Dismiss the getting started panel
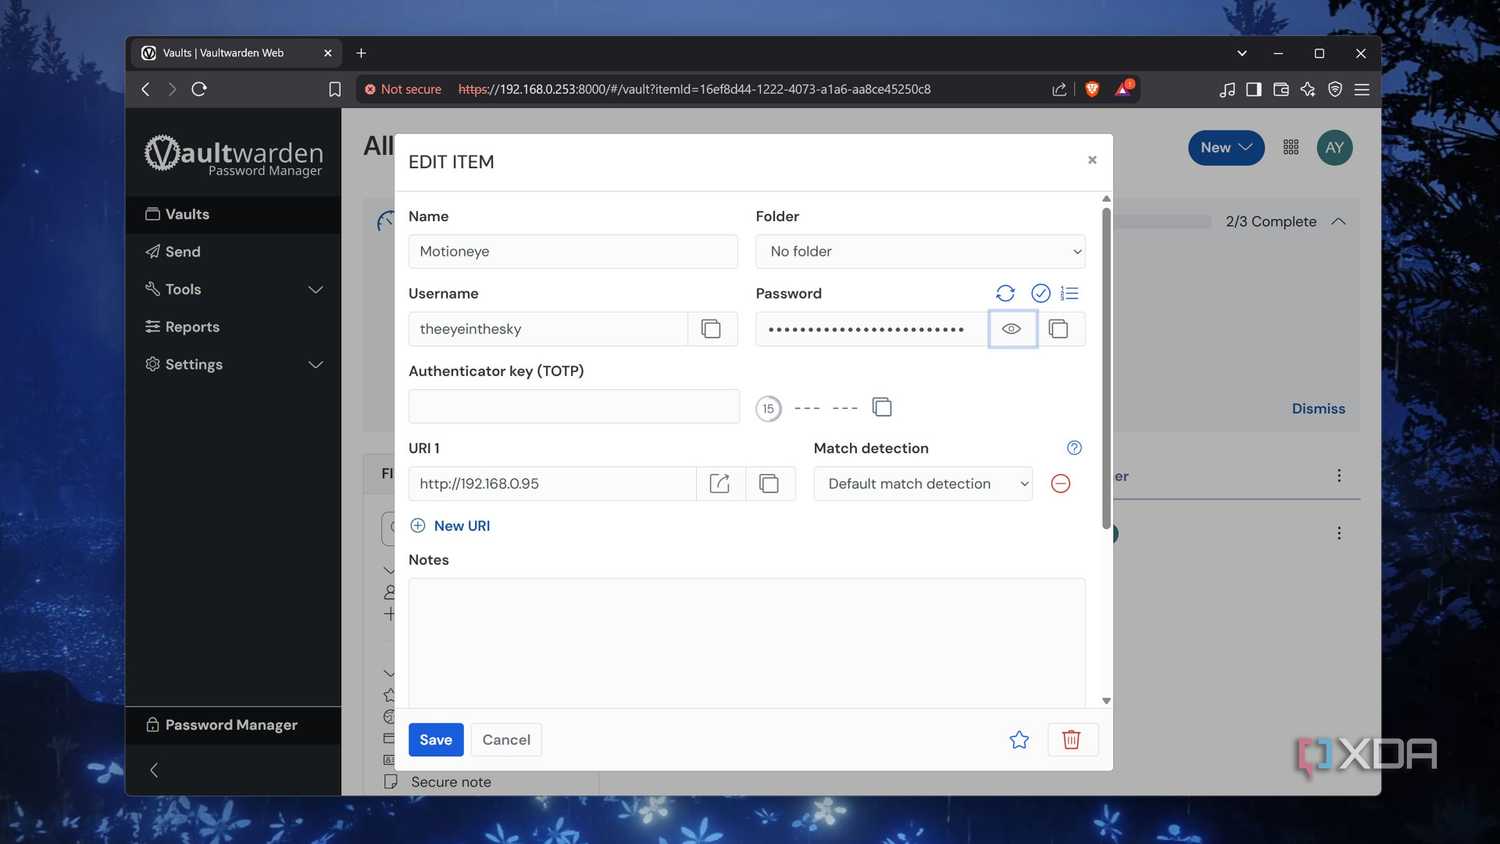Image resolution: width=1500 pixels, height=844 pixels. pyautogui.click(x=1318, y=409)
